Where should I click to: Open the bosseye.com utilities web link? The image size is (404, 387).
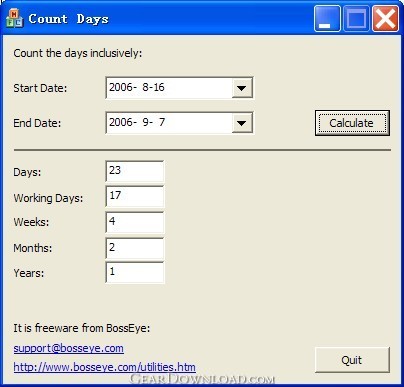click(x=104, y=367)
